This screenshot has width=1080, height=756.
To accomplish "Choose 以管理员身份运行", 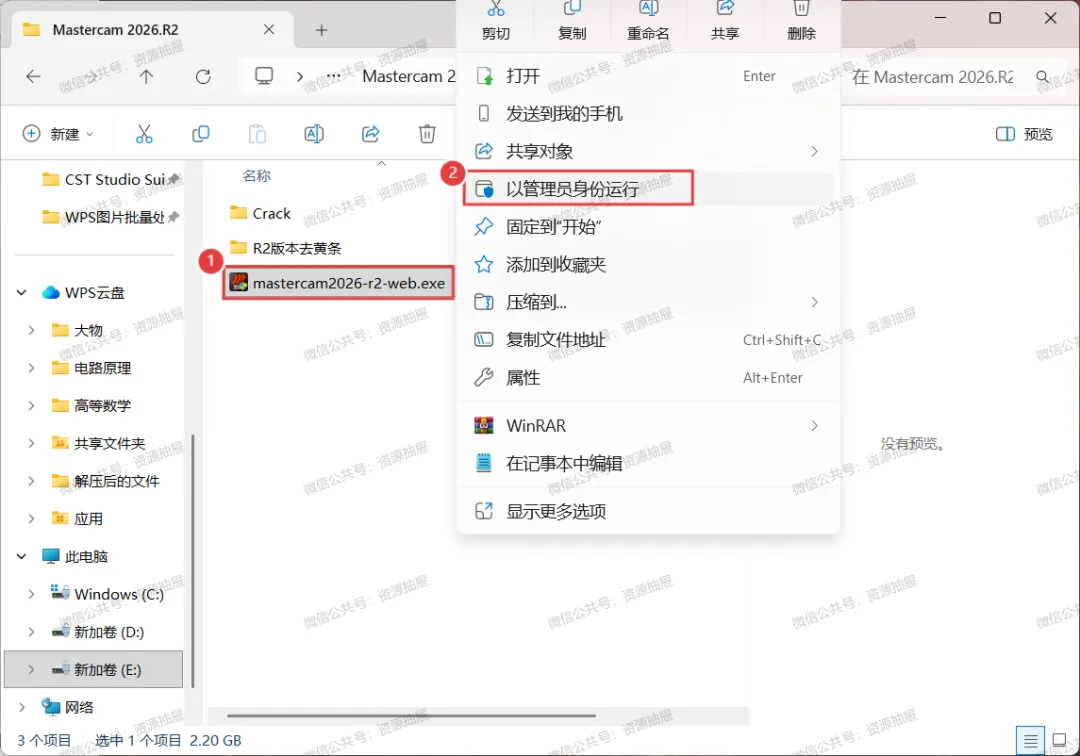I will coord(648,189).
